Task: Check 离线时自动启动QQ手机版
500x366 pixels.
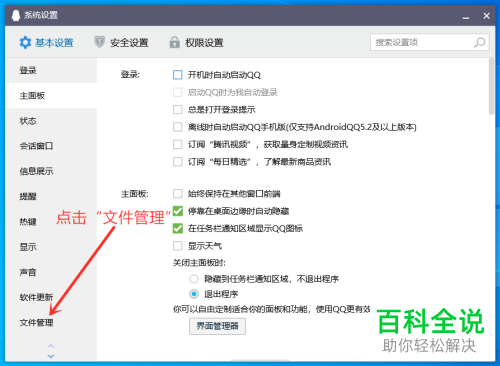Action: 178,127
